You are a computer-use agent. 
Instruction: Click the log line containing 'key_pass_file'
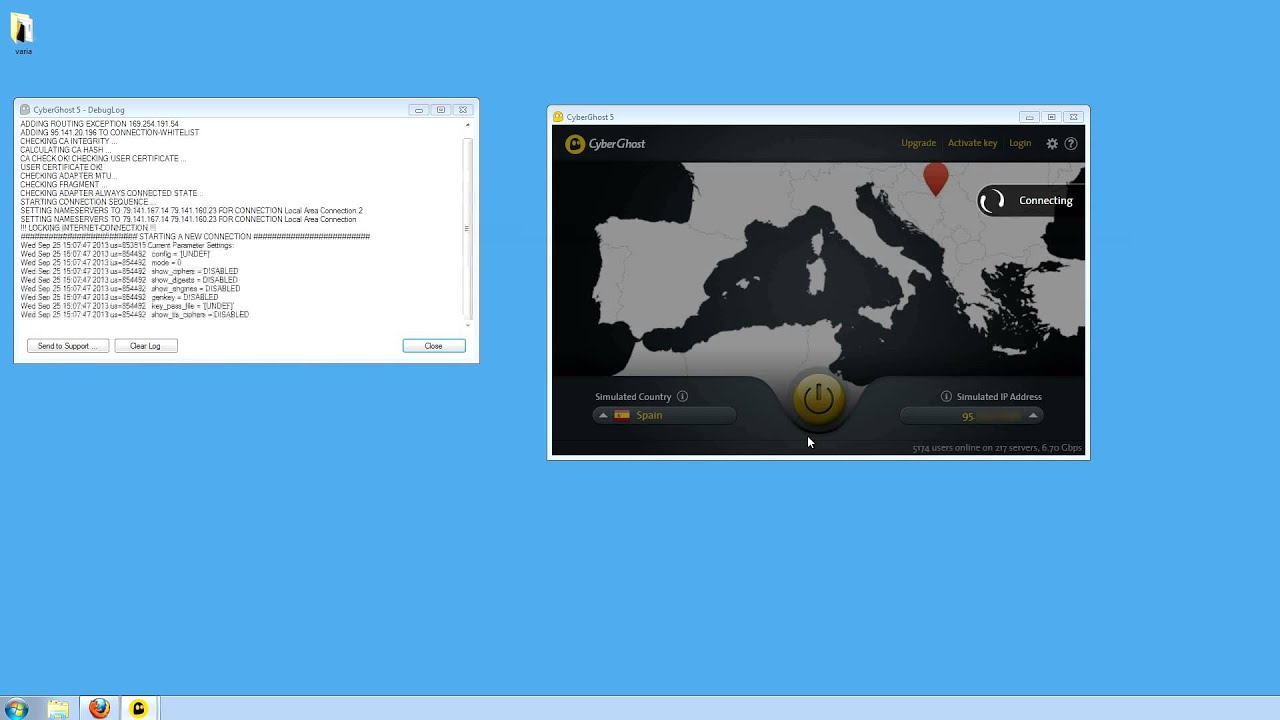(x=127, y=306)
